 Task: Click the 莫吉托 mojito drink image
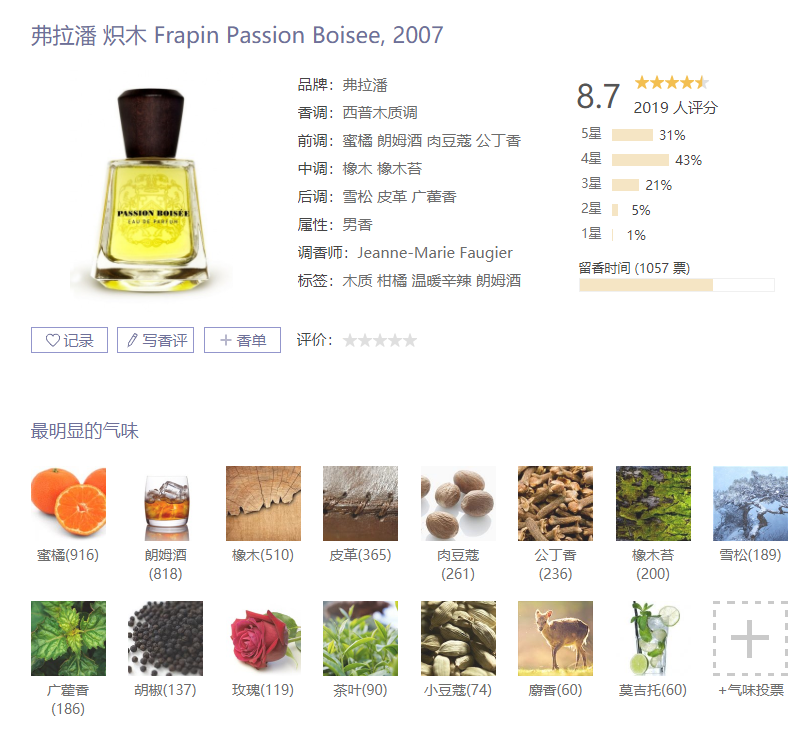pyautogui.click(x=653, y=638)
